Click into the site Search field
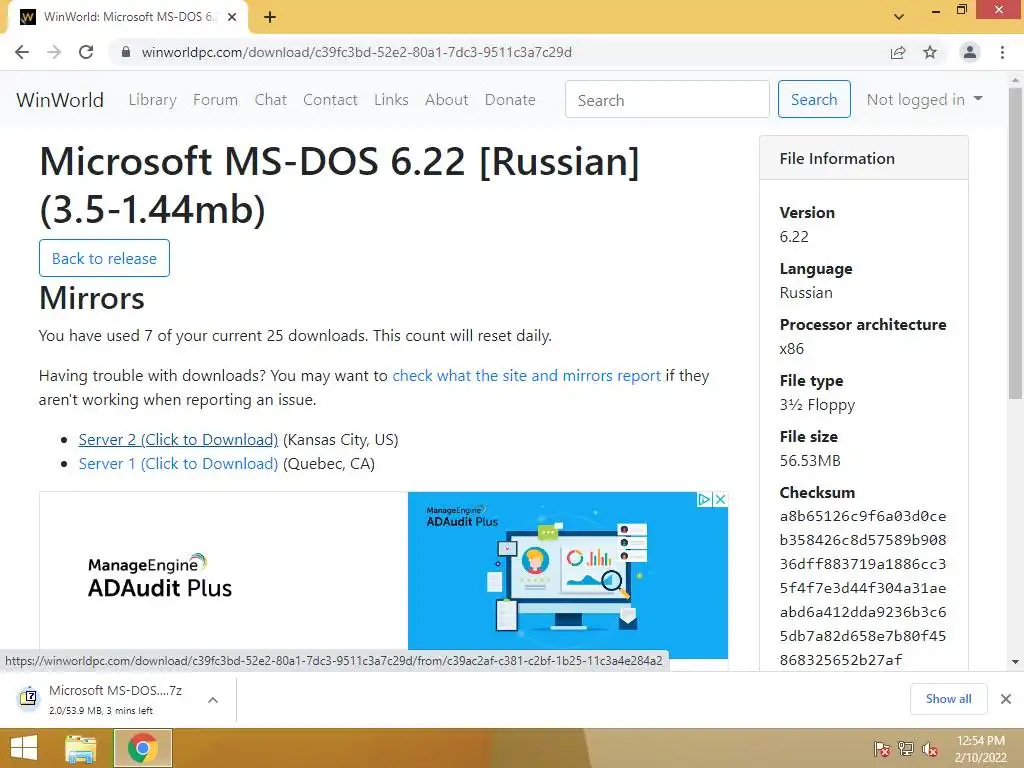This screenshot has height=768, width=1024. coord(667,99)
